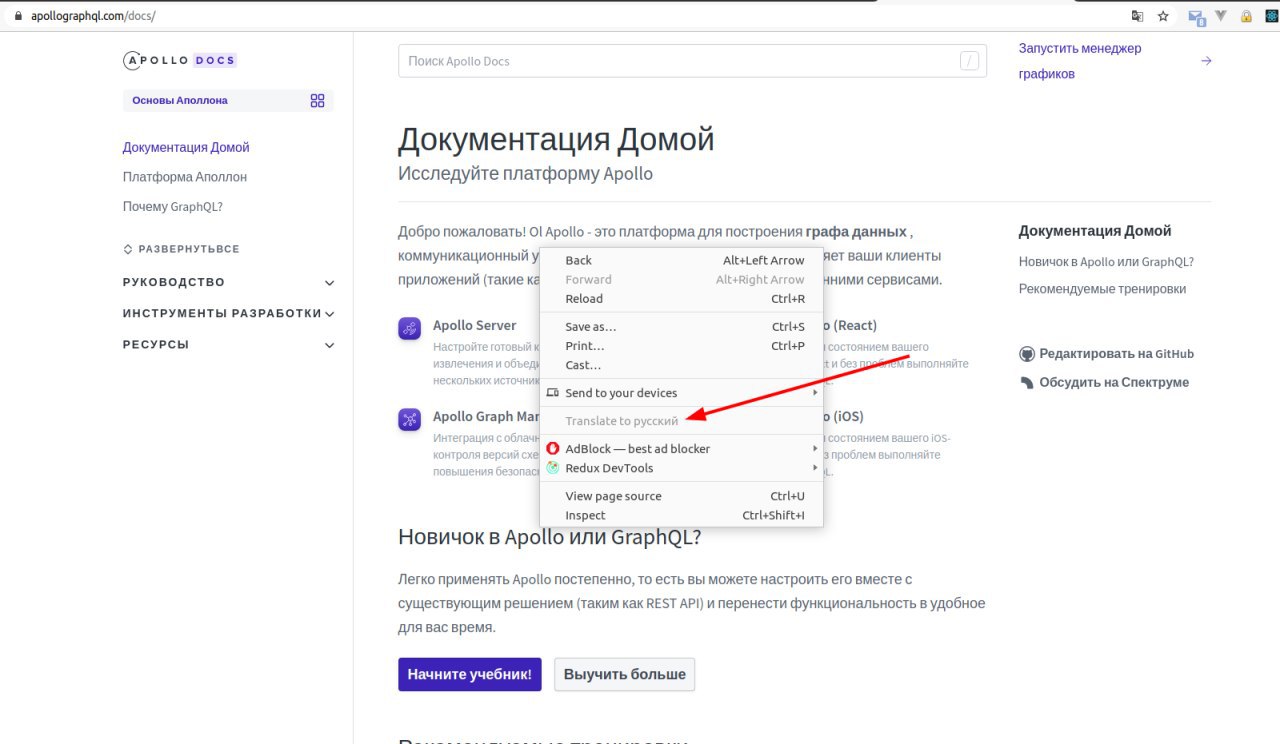Open Редактировать на GitHub link
The height and width of the screenshot is (744, 1280).
point(1106,354)
